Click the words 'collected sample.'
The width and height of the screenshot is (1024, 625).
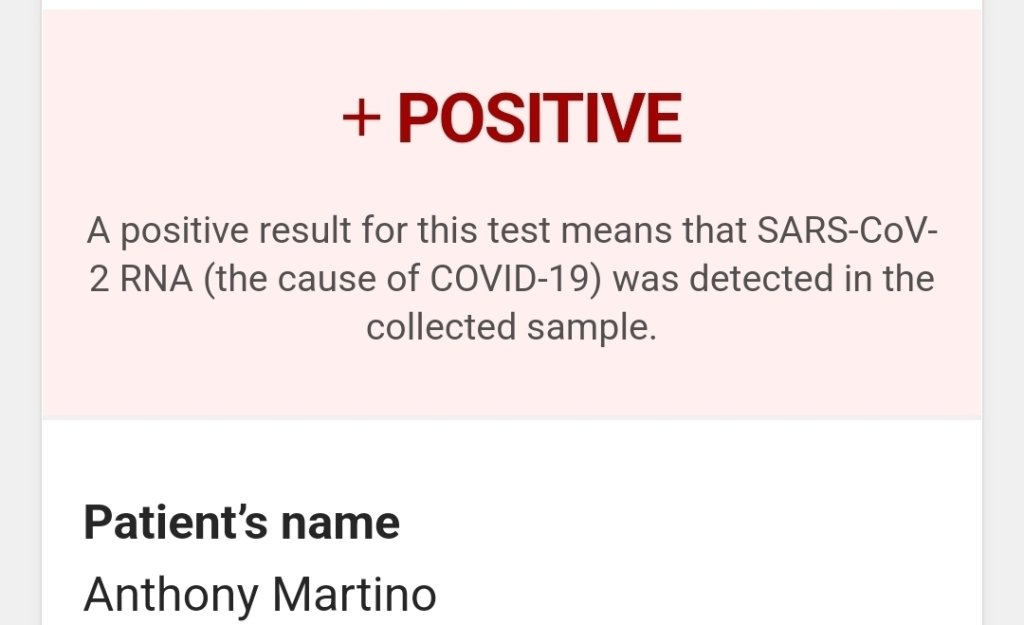coord(511,327)
